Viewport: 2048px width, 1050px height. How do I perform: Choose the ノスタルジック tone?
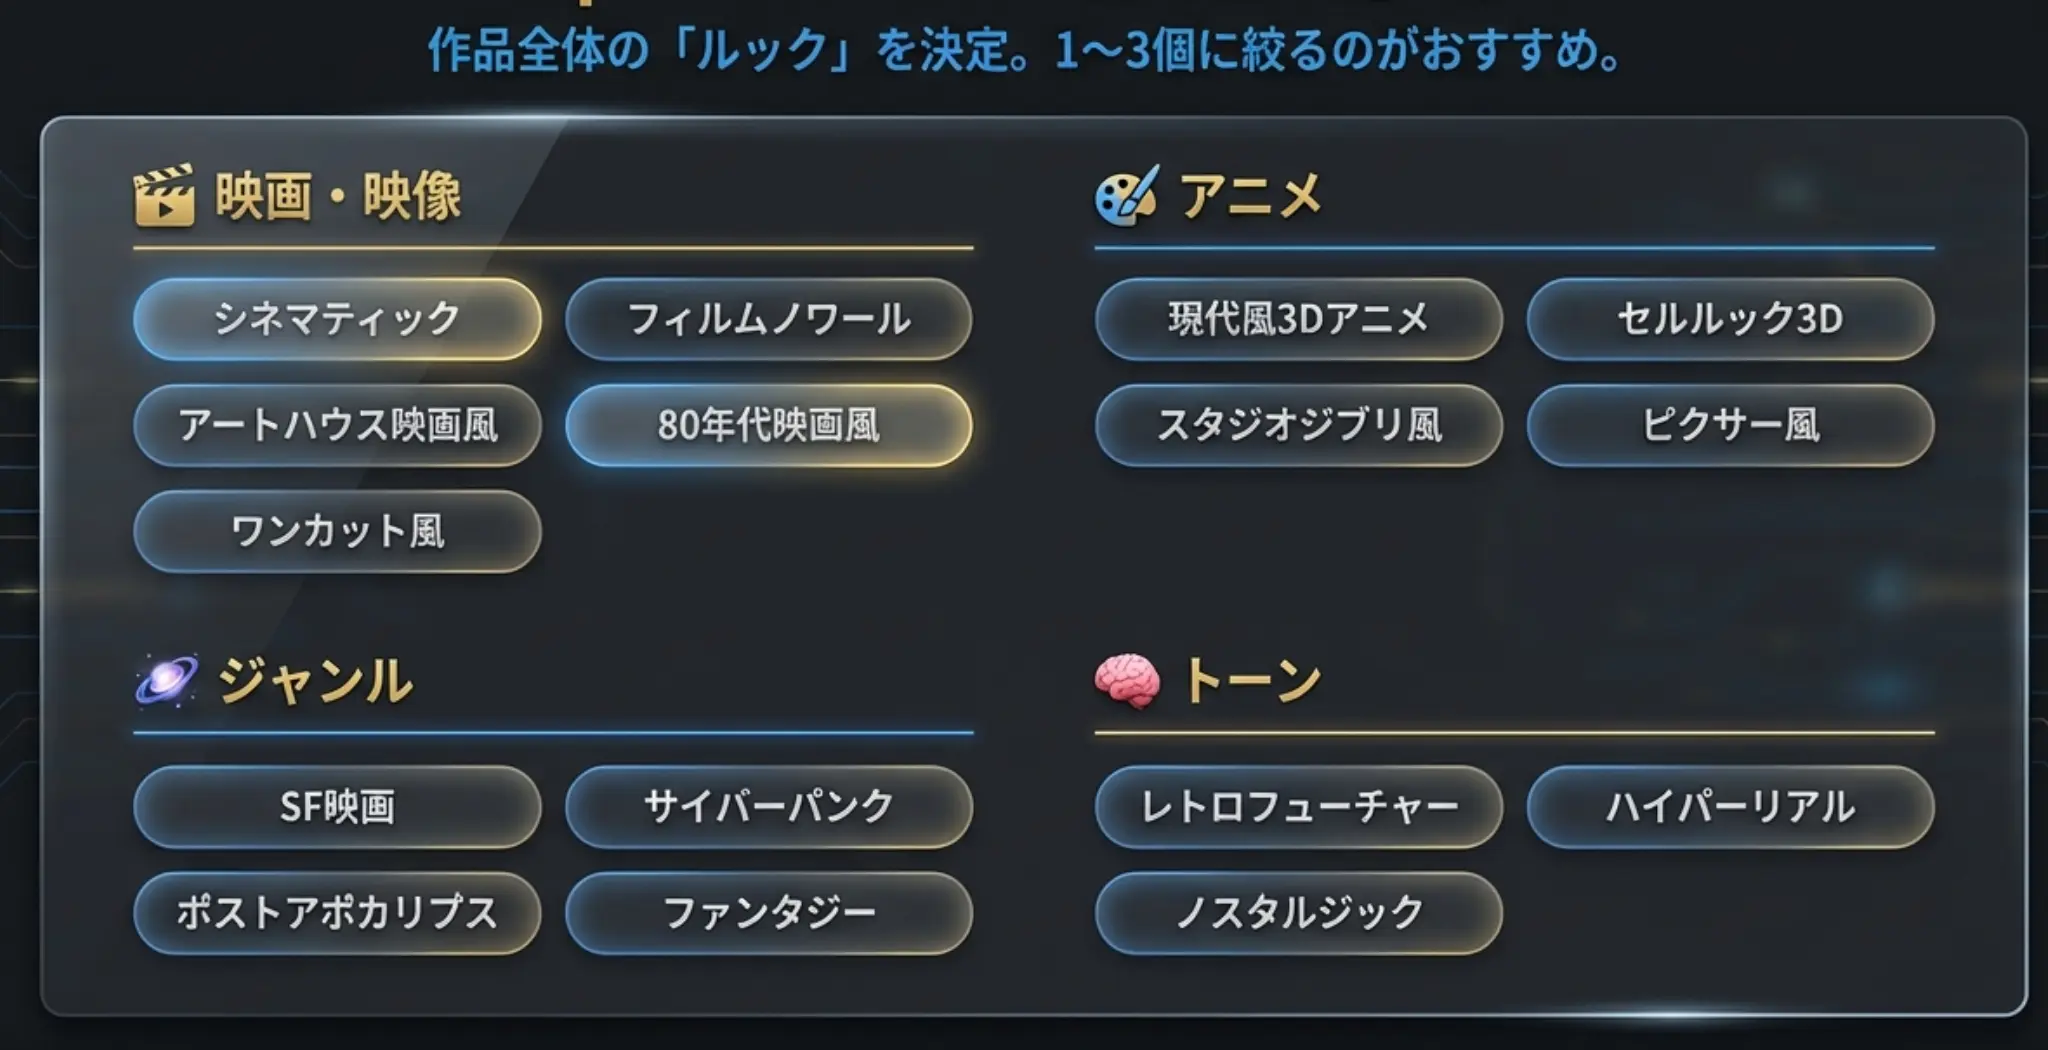[1298, 913]
